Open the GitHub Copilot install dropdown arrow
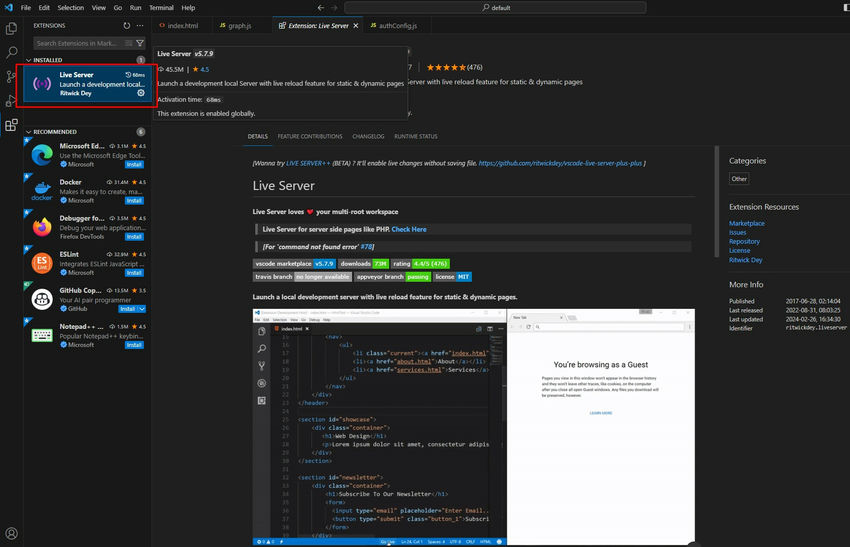The width and height of the screenshot is (850, 547). 142,309
